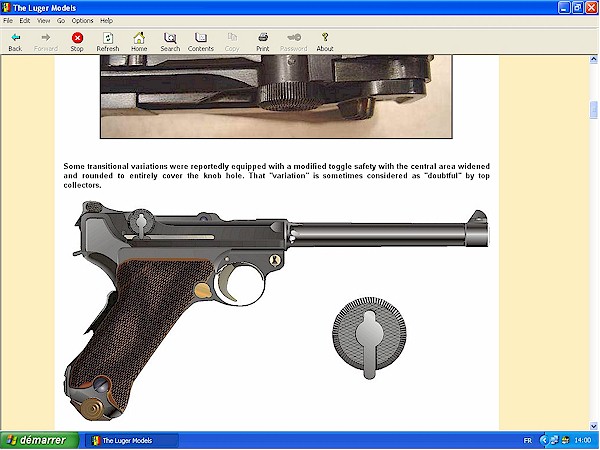The height and width of the screenshot is (450, 600).
Task: Click the greyed Forward arrow button
Action: [x=46, y=42]
